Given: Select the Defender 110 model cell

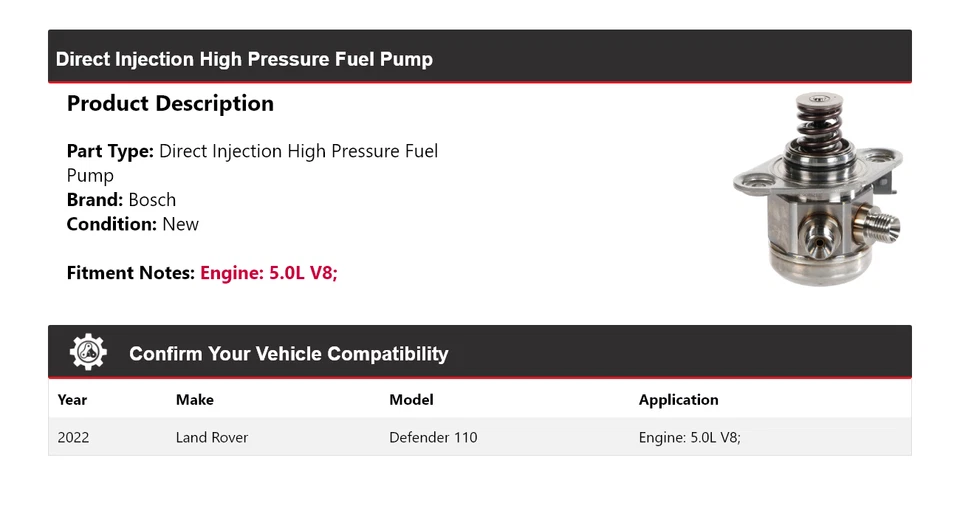Looking at the screenshot, I should [433, 437].
